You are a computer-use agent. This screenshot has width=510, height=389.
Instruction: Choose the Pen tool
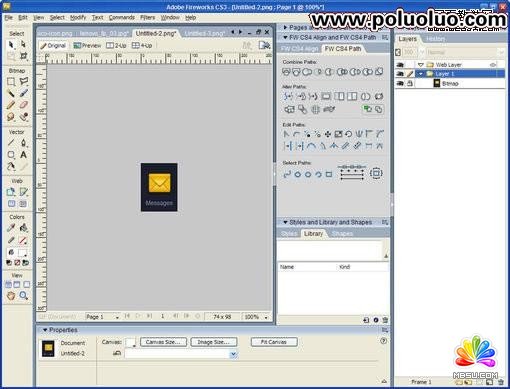click(x=23, y=143)
